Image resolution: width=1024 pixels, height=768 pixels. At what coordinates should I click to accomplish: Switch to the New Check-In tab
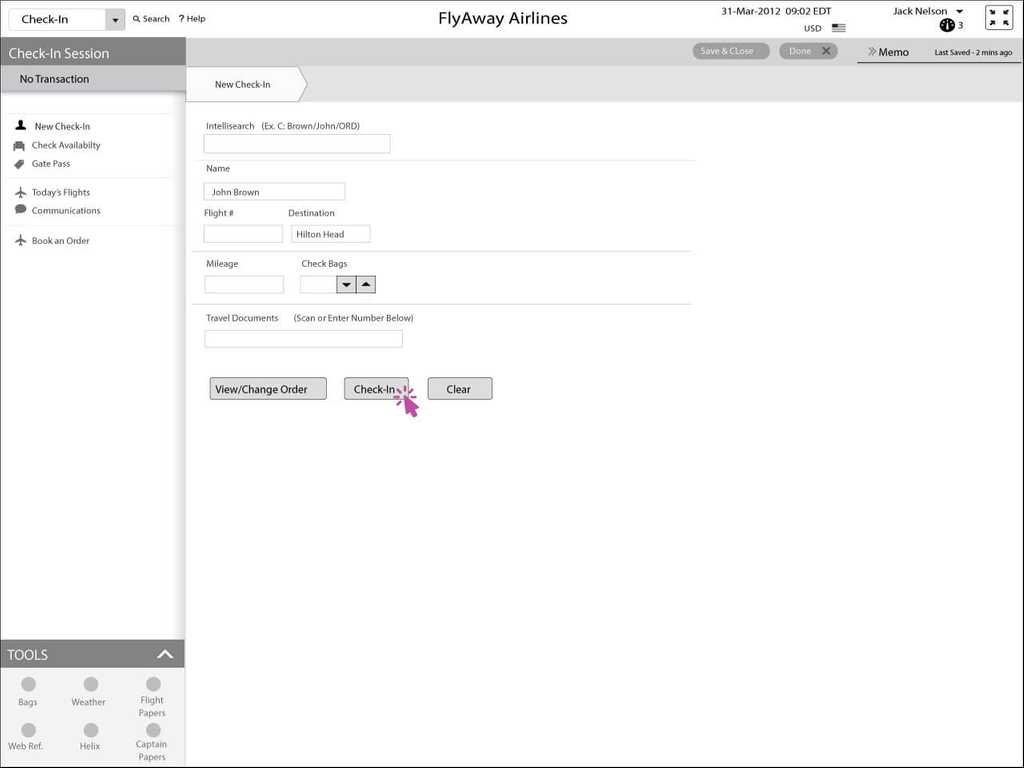243,85
